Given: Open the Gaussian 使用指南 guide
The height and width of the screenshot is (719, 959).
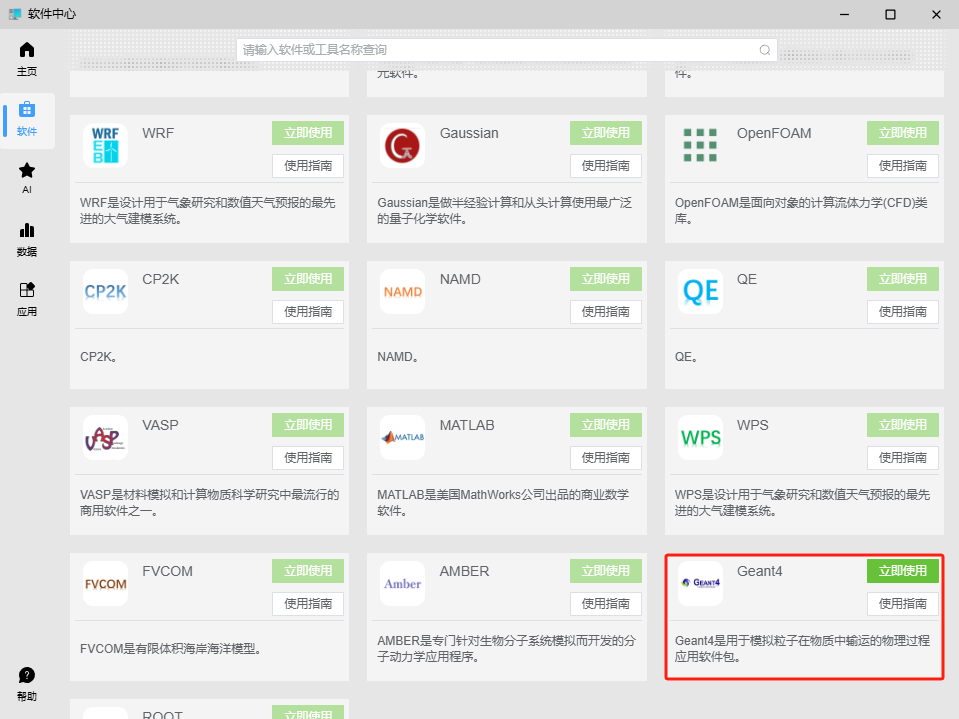Looking at the screenshot, I should (x=605, y=166).
